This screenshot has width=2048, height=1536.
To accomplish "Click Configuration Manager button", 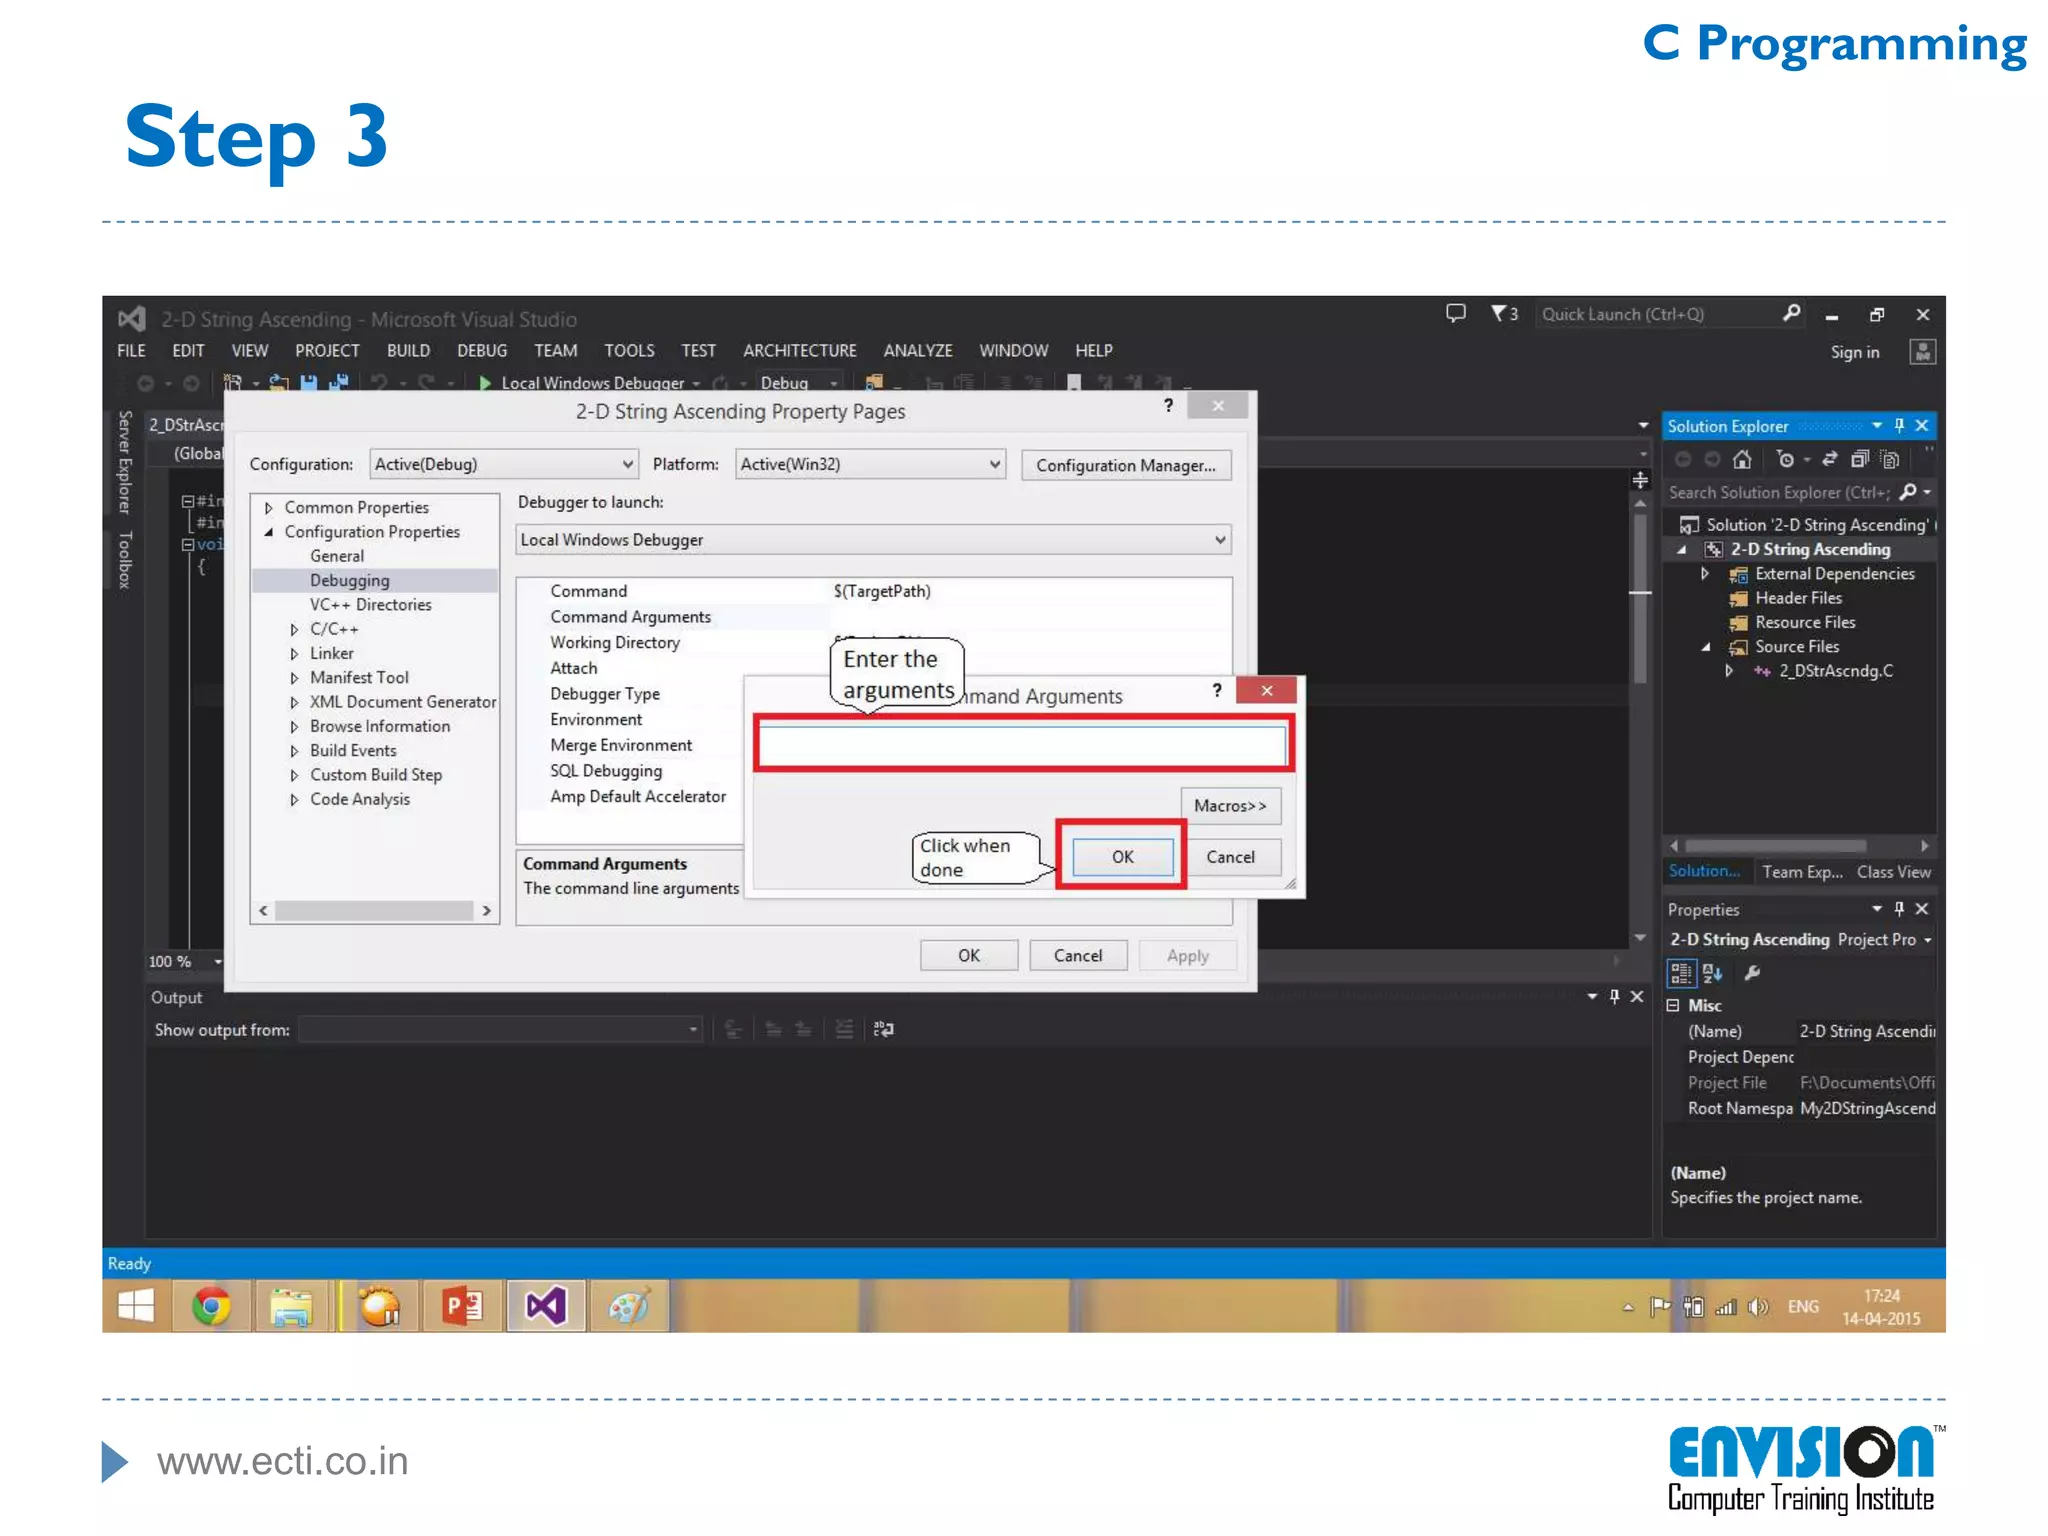I will click(x=1126, y=465).
